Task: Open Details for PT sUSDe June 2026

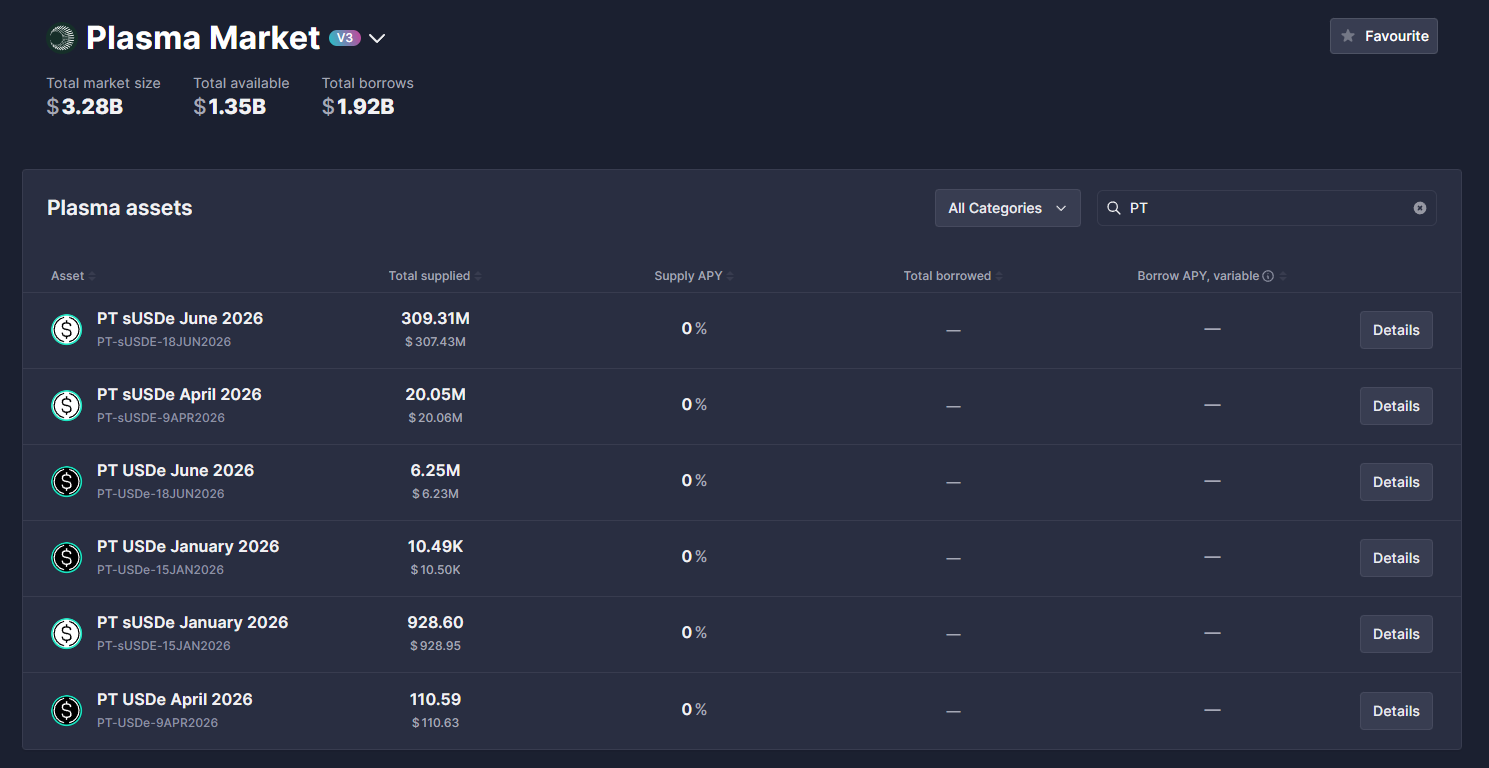Action: click(1395, 330)
